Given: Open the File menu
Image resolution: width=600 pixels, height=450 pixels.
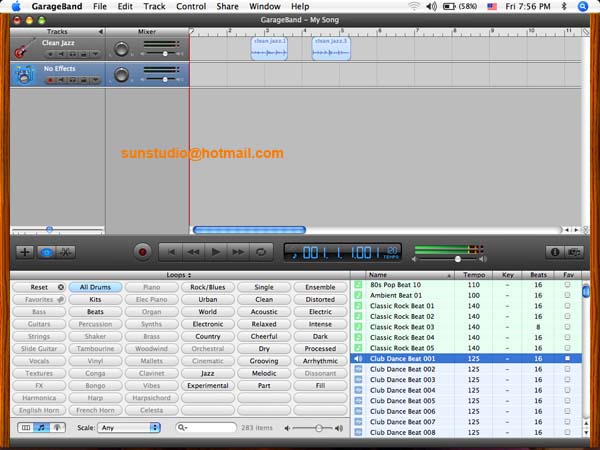Looking at the screenshot, I should click(x=100, y=7).
